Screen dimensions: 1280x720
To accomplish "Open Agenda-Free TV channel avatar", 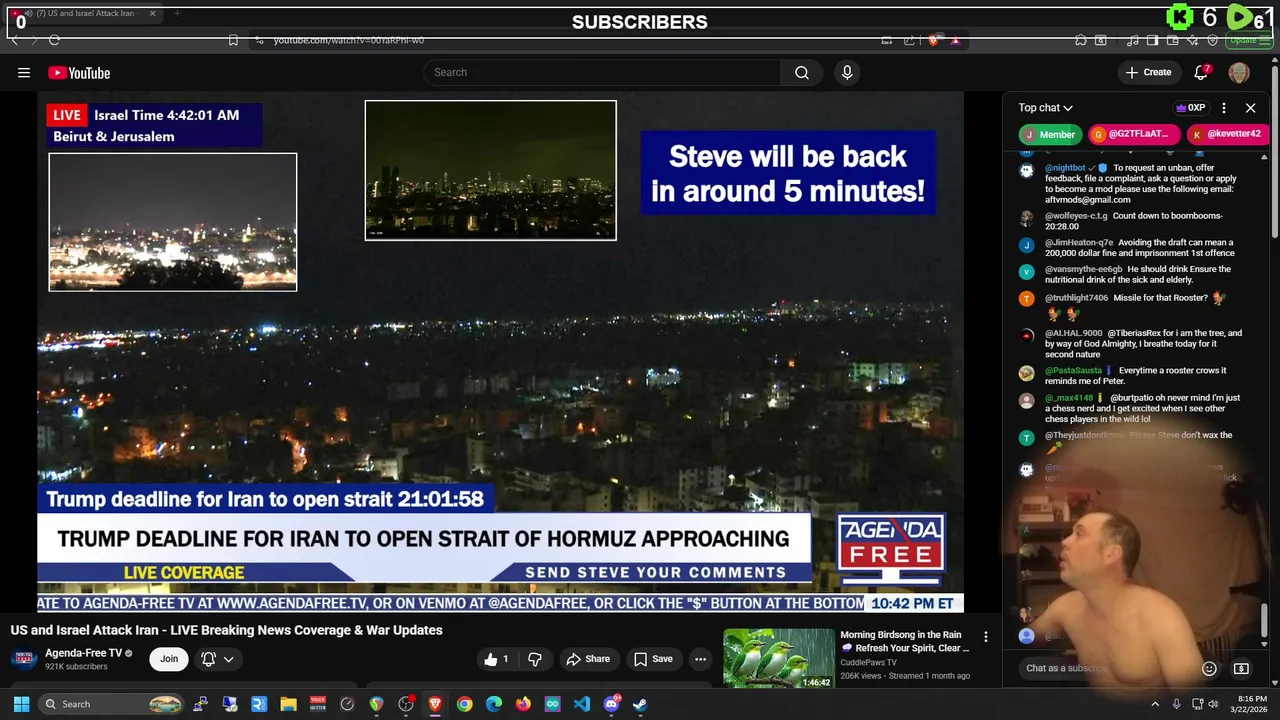I will [x=24, y=659].
